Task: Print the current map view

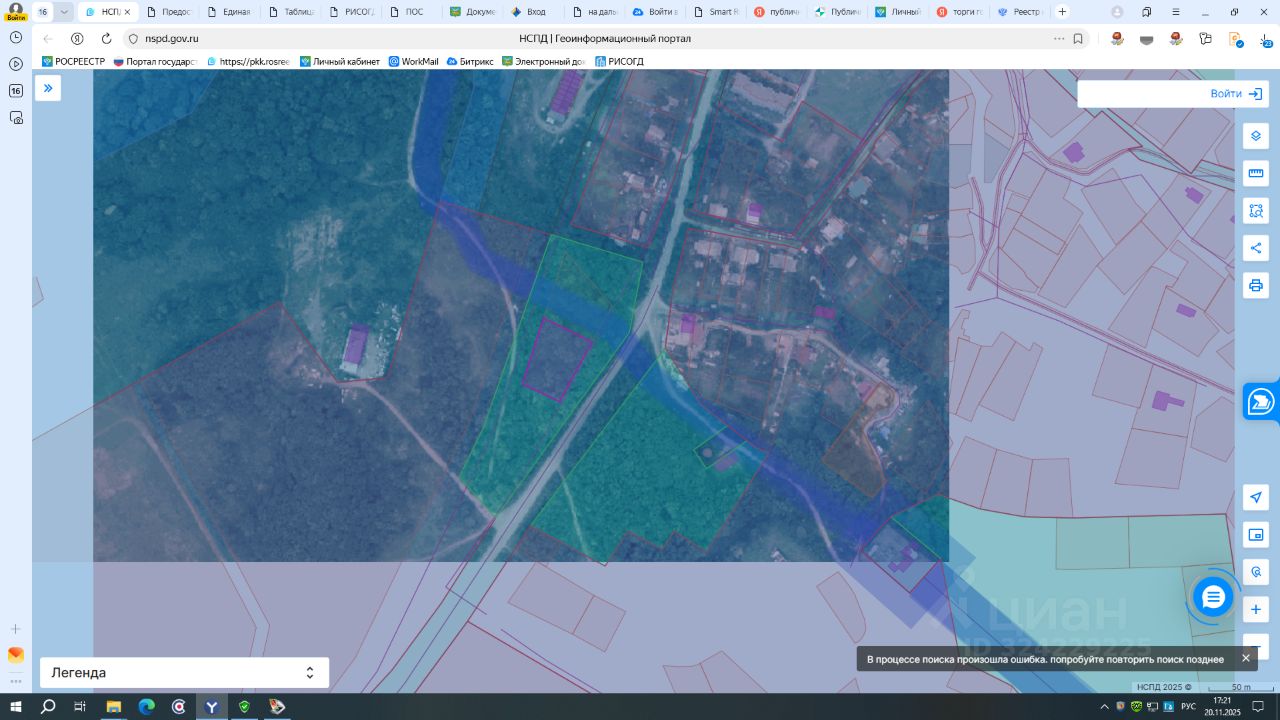Action: [1256, 286]
